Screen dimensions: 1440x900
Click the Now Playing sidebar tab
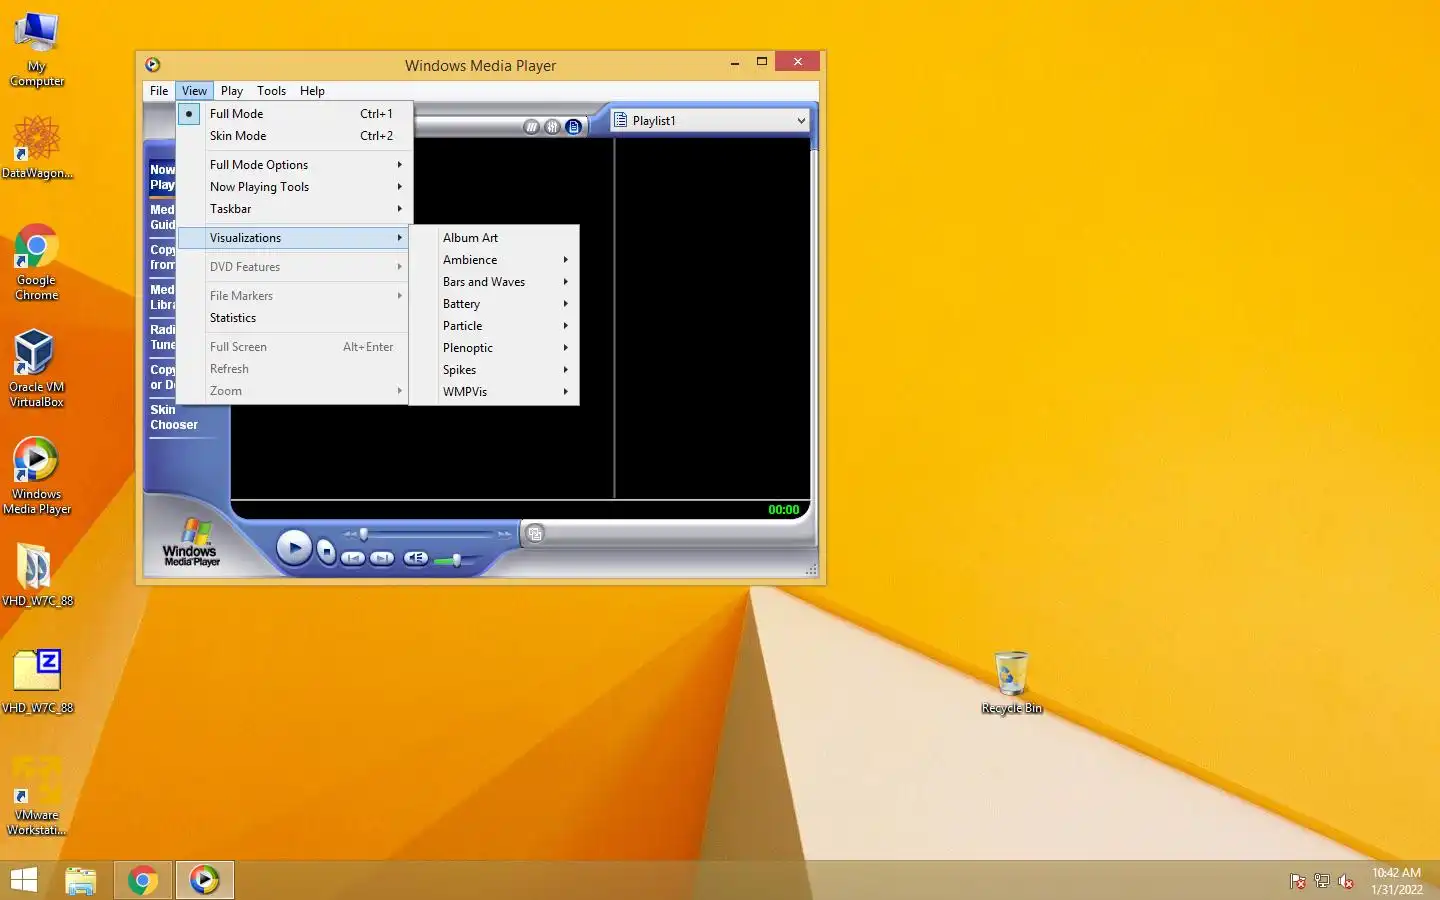pos(162,177)
